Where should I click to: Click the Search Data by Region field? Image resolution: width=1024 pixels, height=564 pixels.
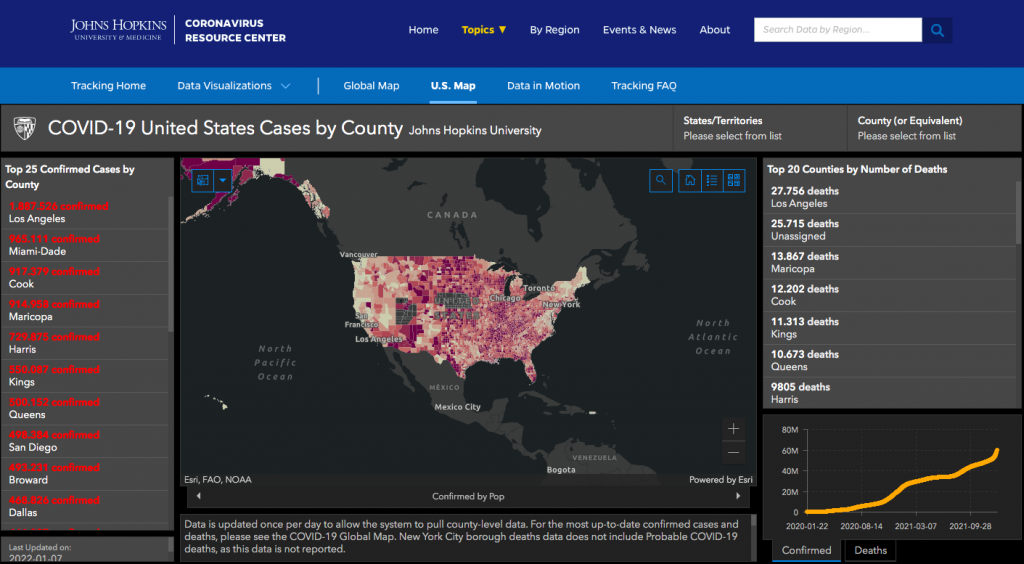(837, 30)
